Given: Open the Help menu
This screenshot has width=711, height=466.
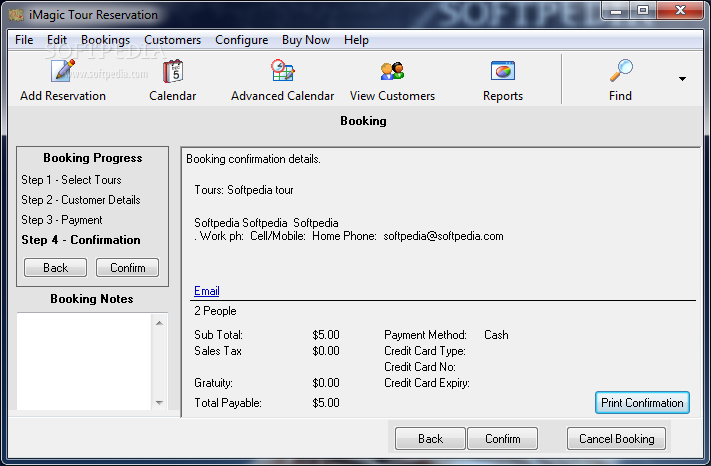Looking at the screenshot, I should pyautogui.click(x=356, y=40).
